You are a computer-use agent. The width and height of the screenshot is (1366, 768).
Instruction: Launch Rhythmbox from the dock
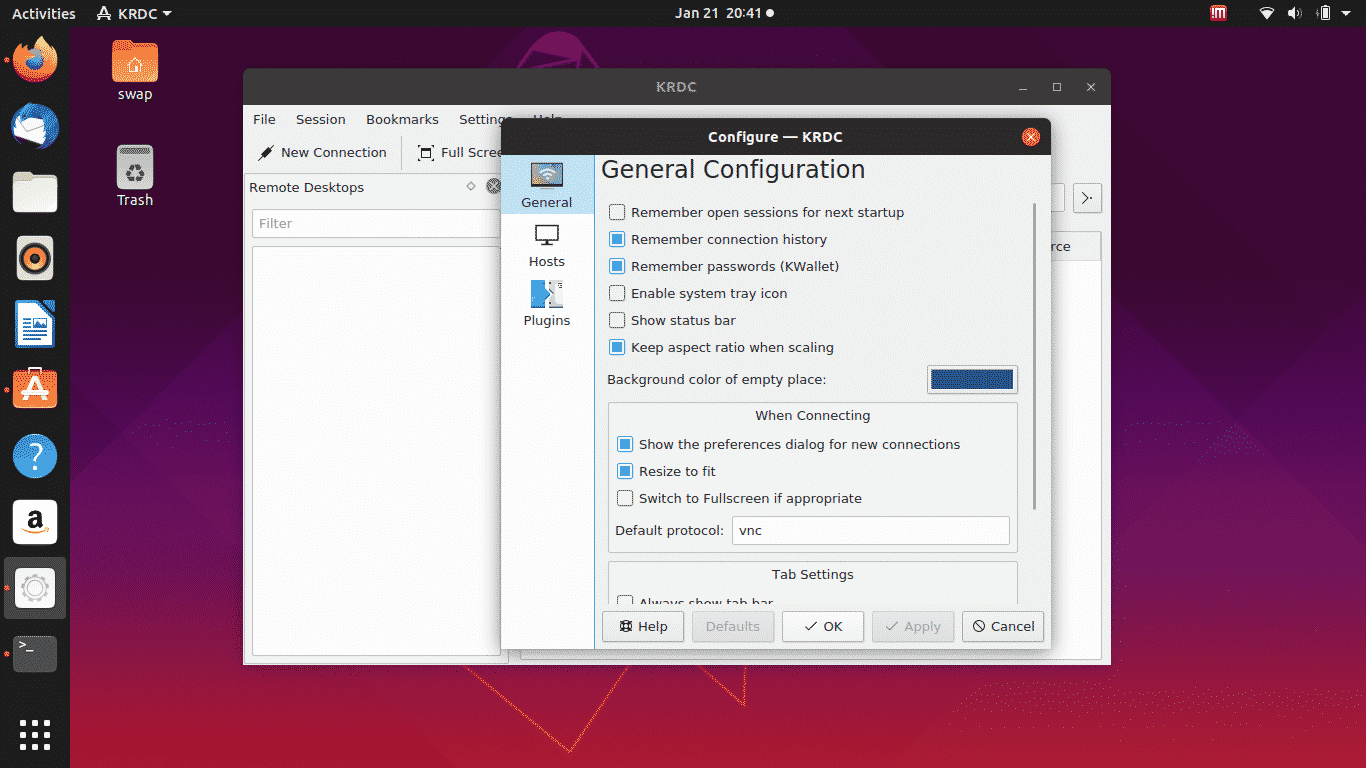pyautogui.click(x=35, y=258)
